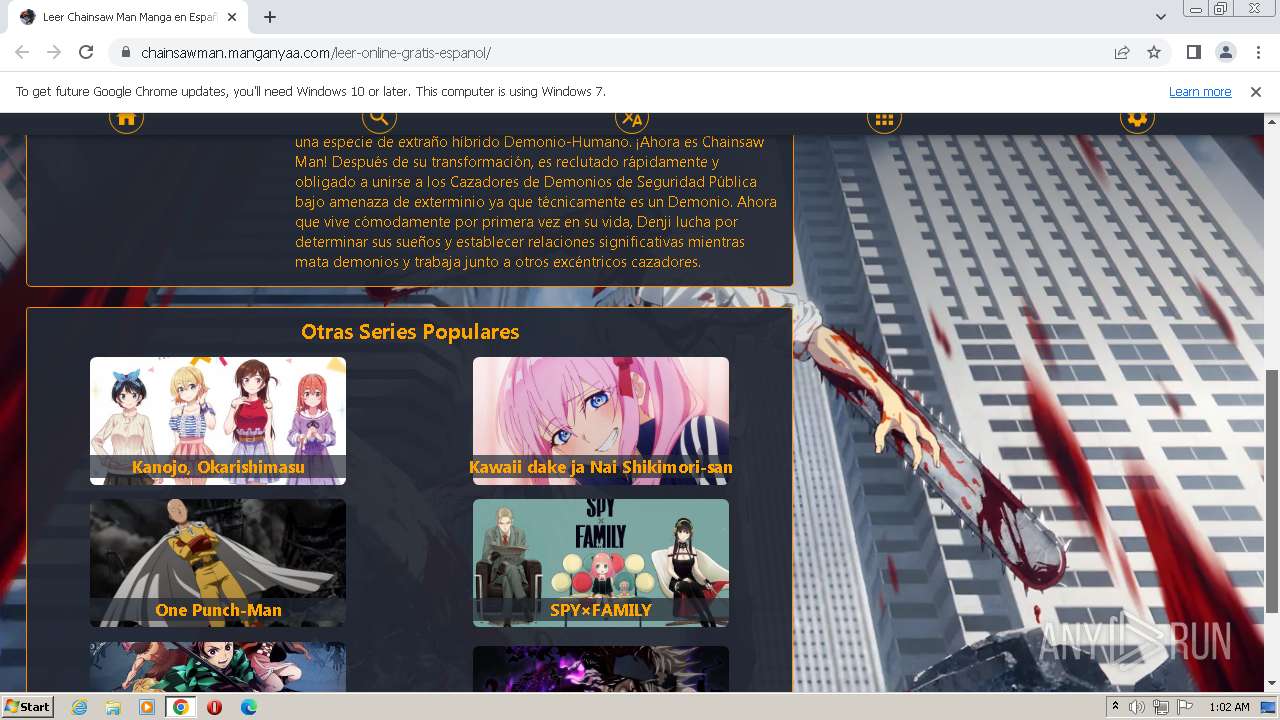
Task: Show hidden system tray icons
Action: pos(1115,707)
